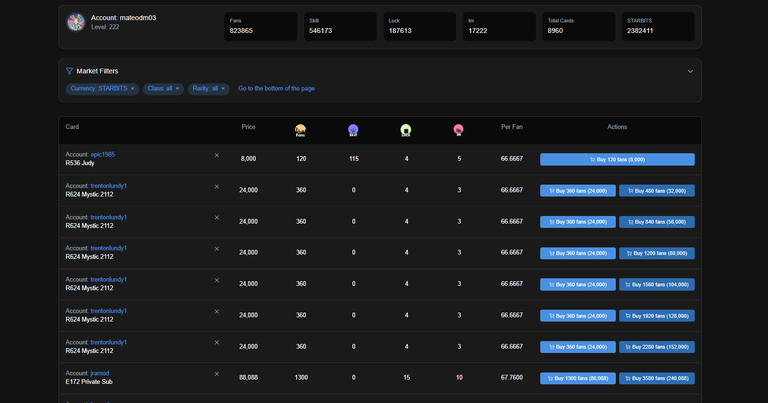The width and height of the screenshot is (768, 403).
Task: Click the Price column header
Action: tap(248, 127)
